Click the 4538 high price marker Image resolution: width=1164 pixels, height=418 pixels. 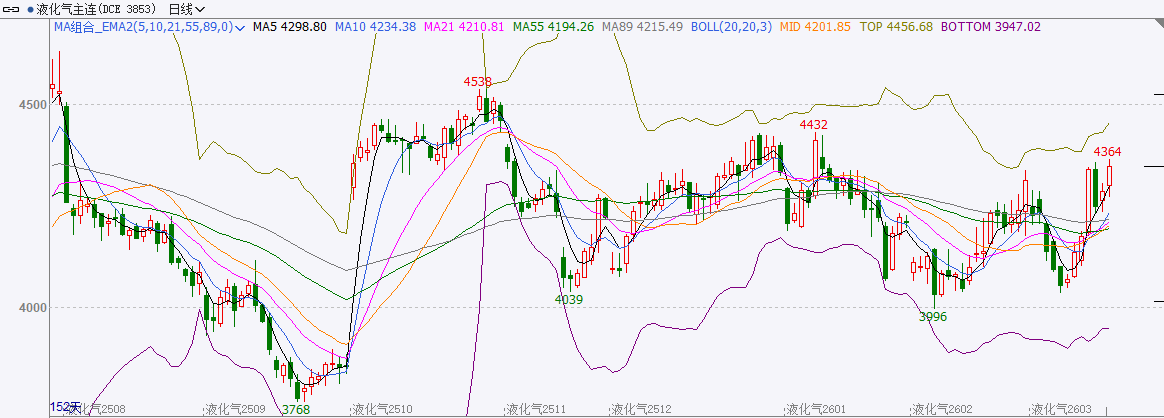tap(478, 82)
